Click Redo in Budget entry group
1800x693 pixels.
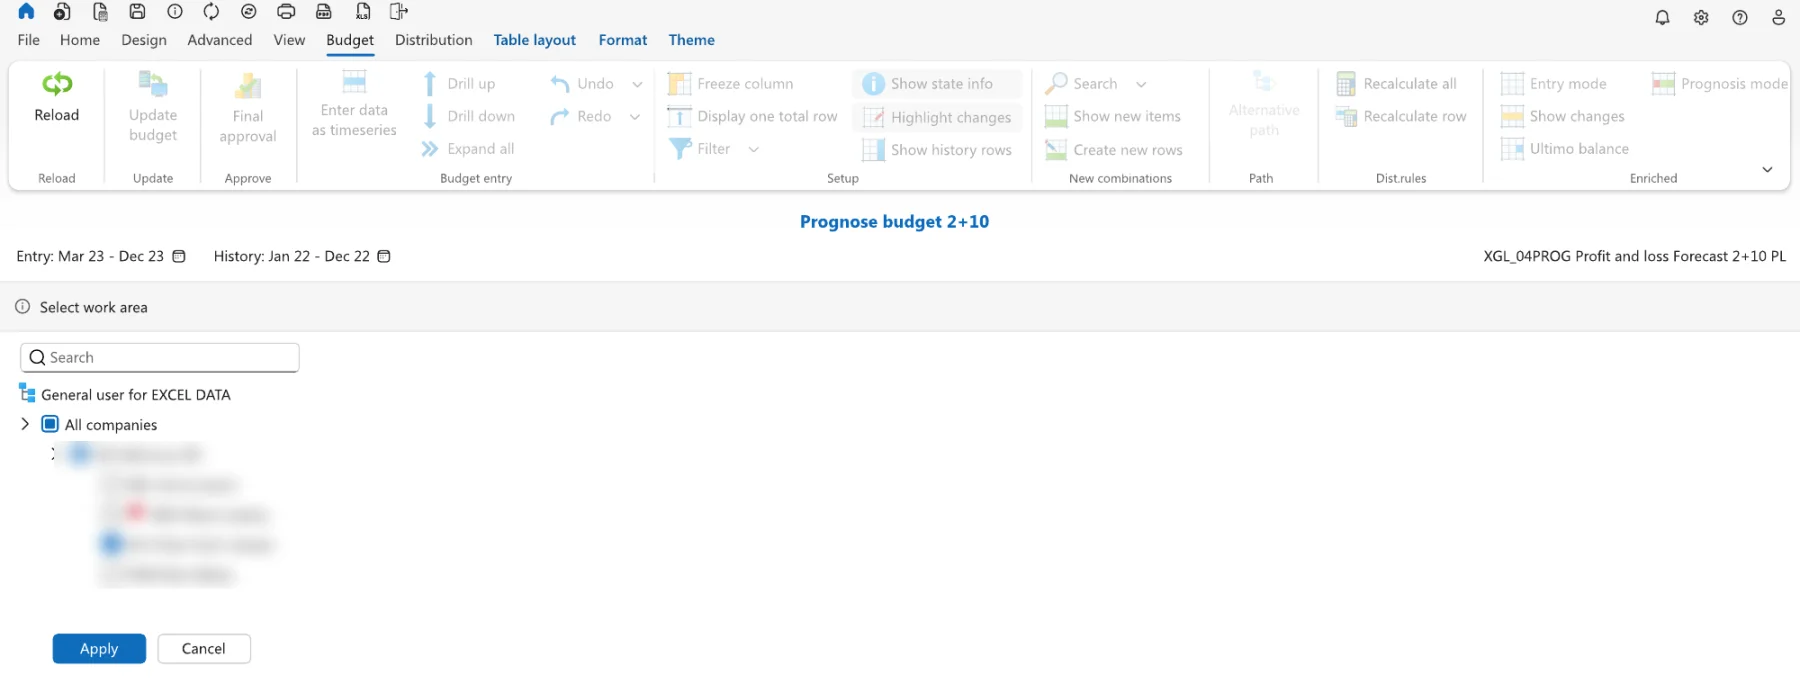click(x=581, y=116)
